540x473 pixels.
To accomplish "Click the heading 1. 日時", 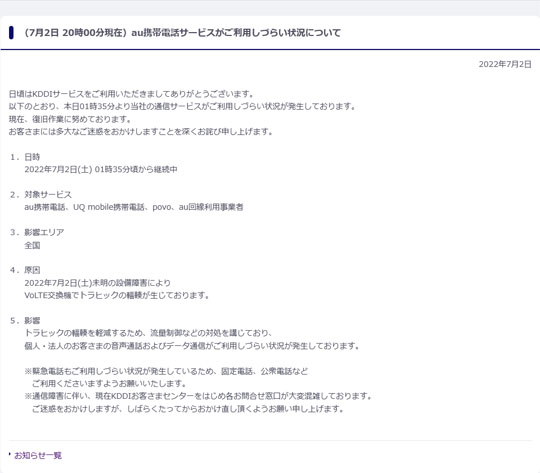I will [25, 157].
